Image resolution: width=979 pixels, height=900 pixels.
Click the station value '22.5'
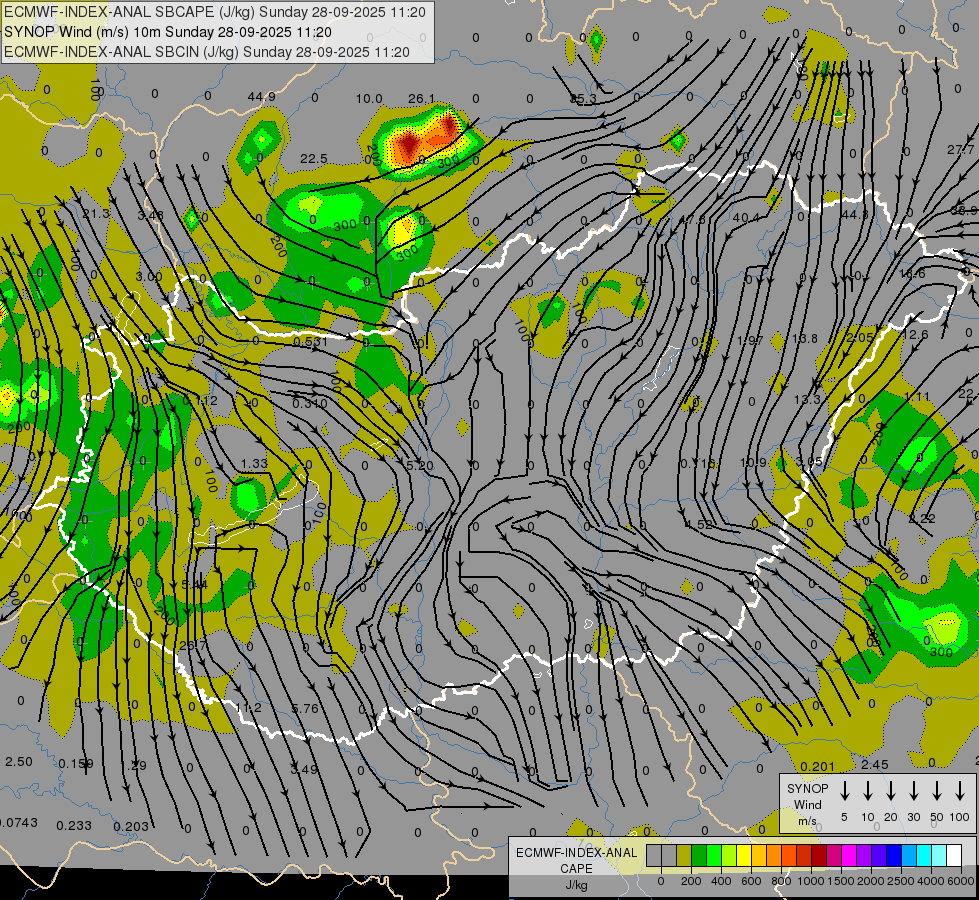pos(313,159)
